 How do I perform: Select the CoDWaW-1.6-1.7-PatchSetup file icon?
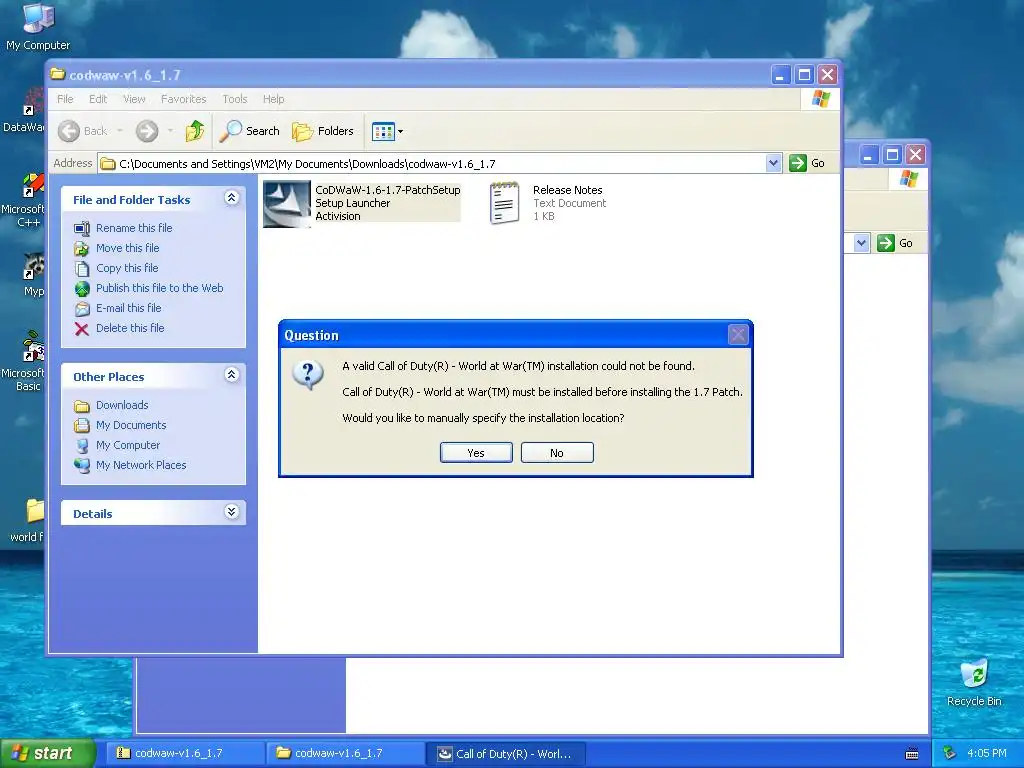pyautogui.click(x=287, y=204)
